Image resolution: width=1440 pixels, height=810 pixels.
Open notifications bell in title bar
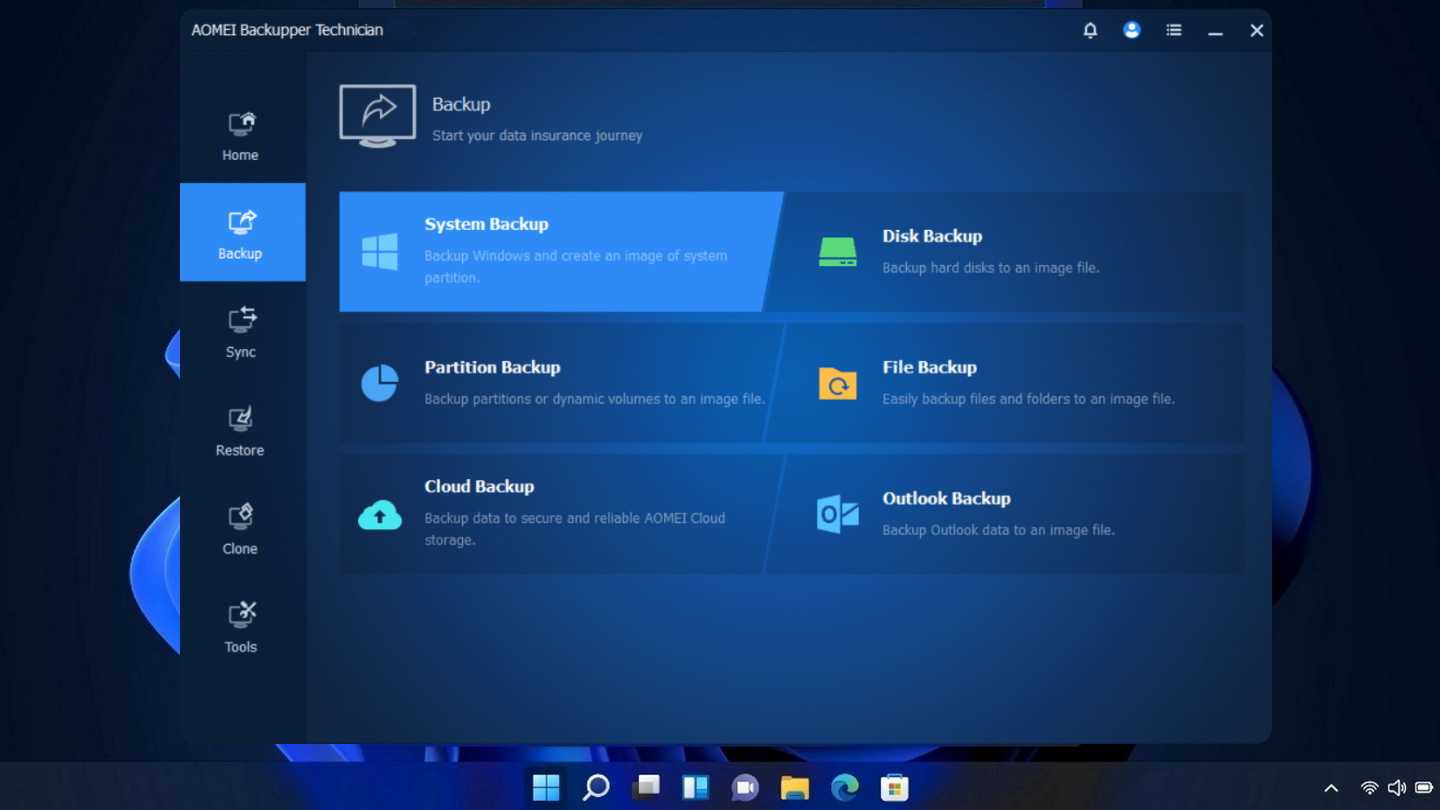click(x=1090, y=30)
